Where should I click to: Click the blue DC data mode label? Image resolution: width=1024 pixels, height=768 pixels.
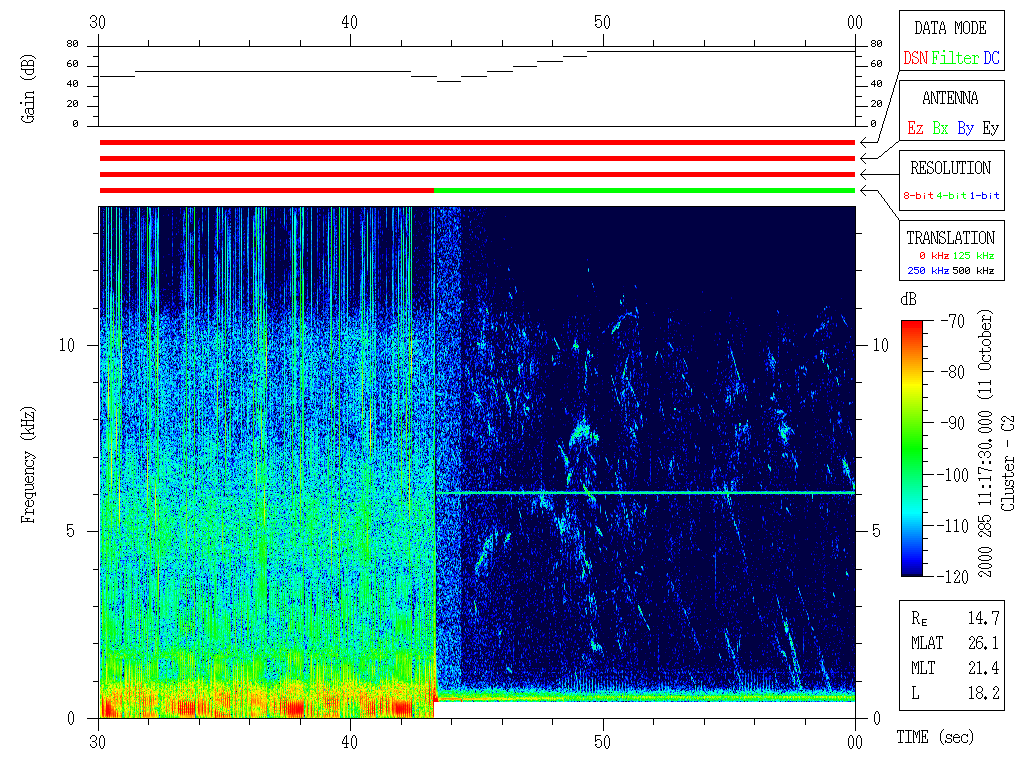click(990, 59)
